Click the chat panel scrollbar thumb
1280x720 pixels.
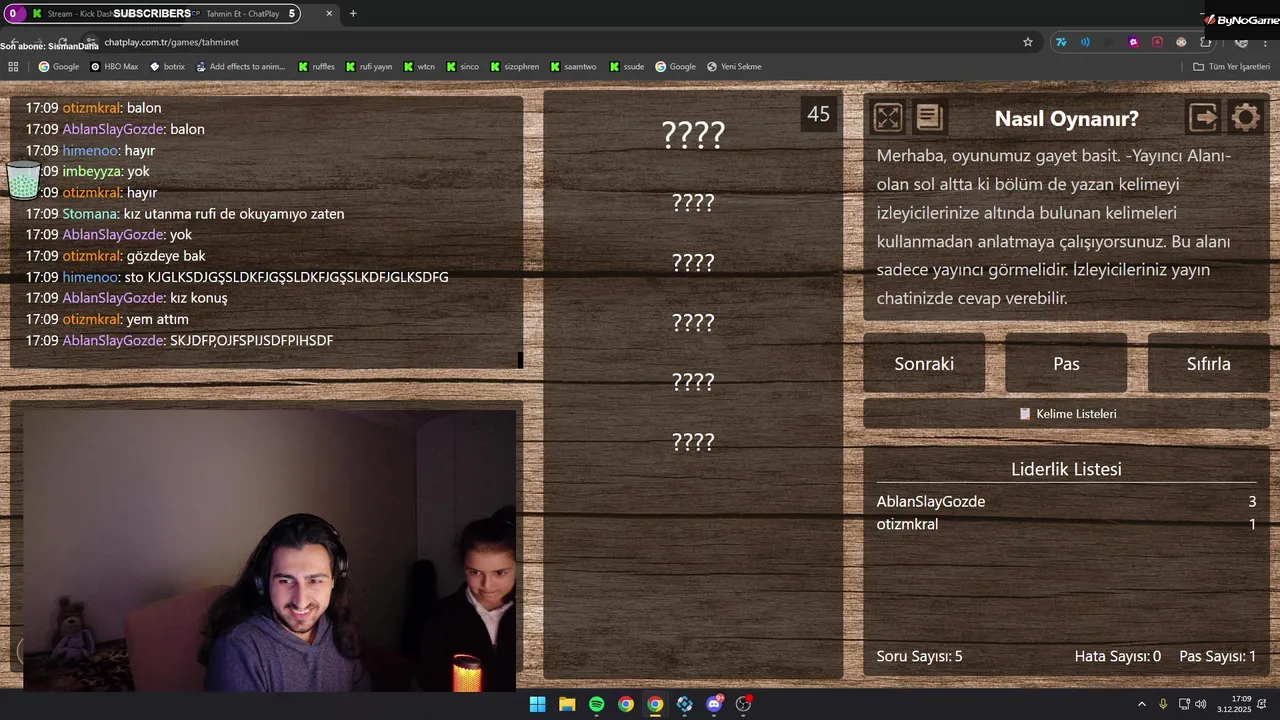[520, 359]
